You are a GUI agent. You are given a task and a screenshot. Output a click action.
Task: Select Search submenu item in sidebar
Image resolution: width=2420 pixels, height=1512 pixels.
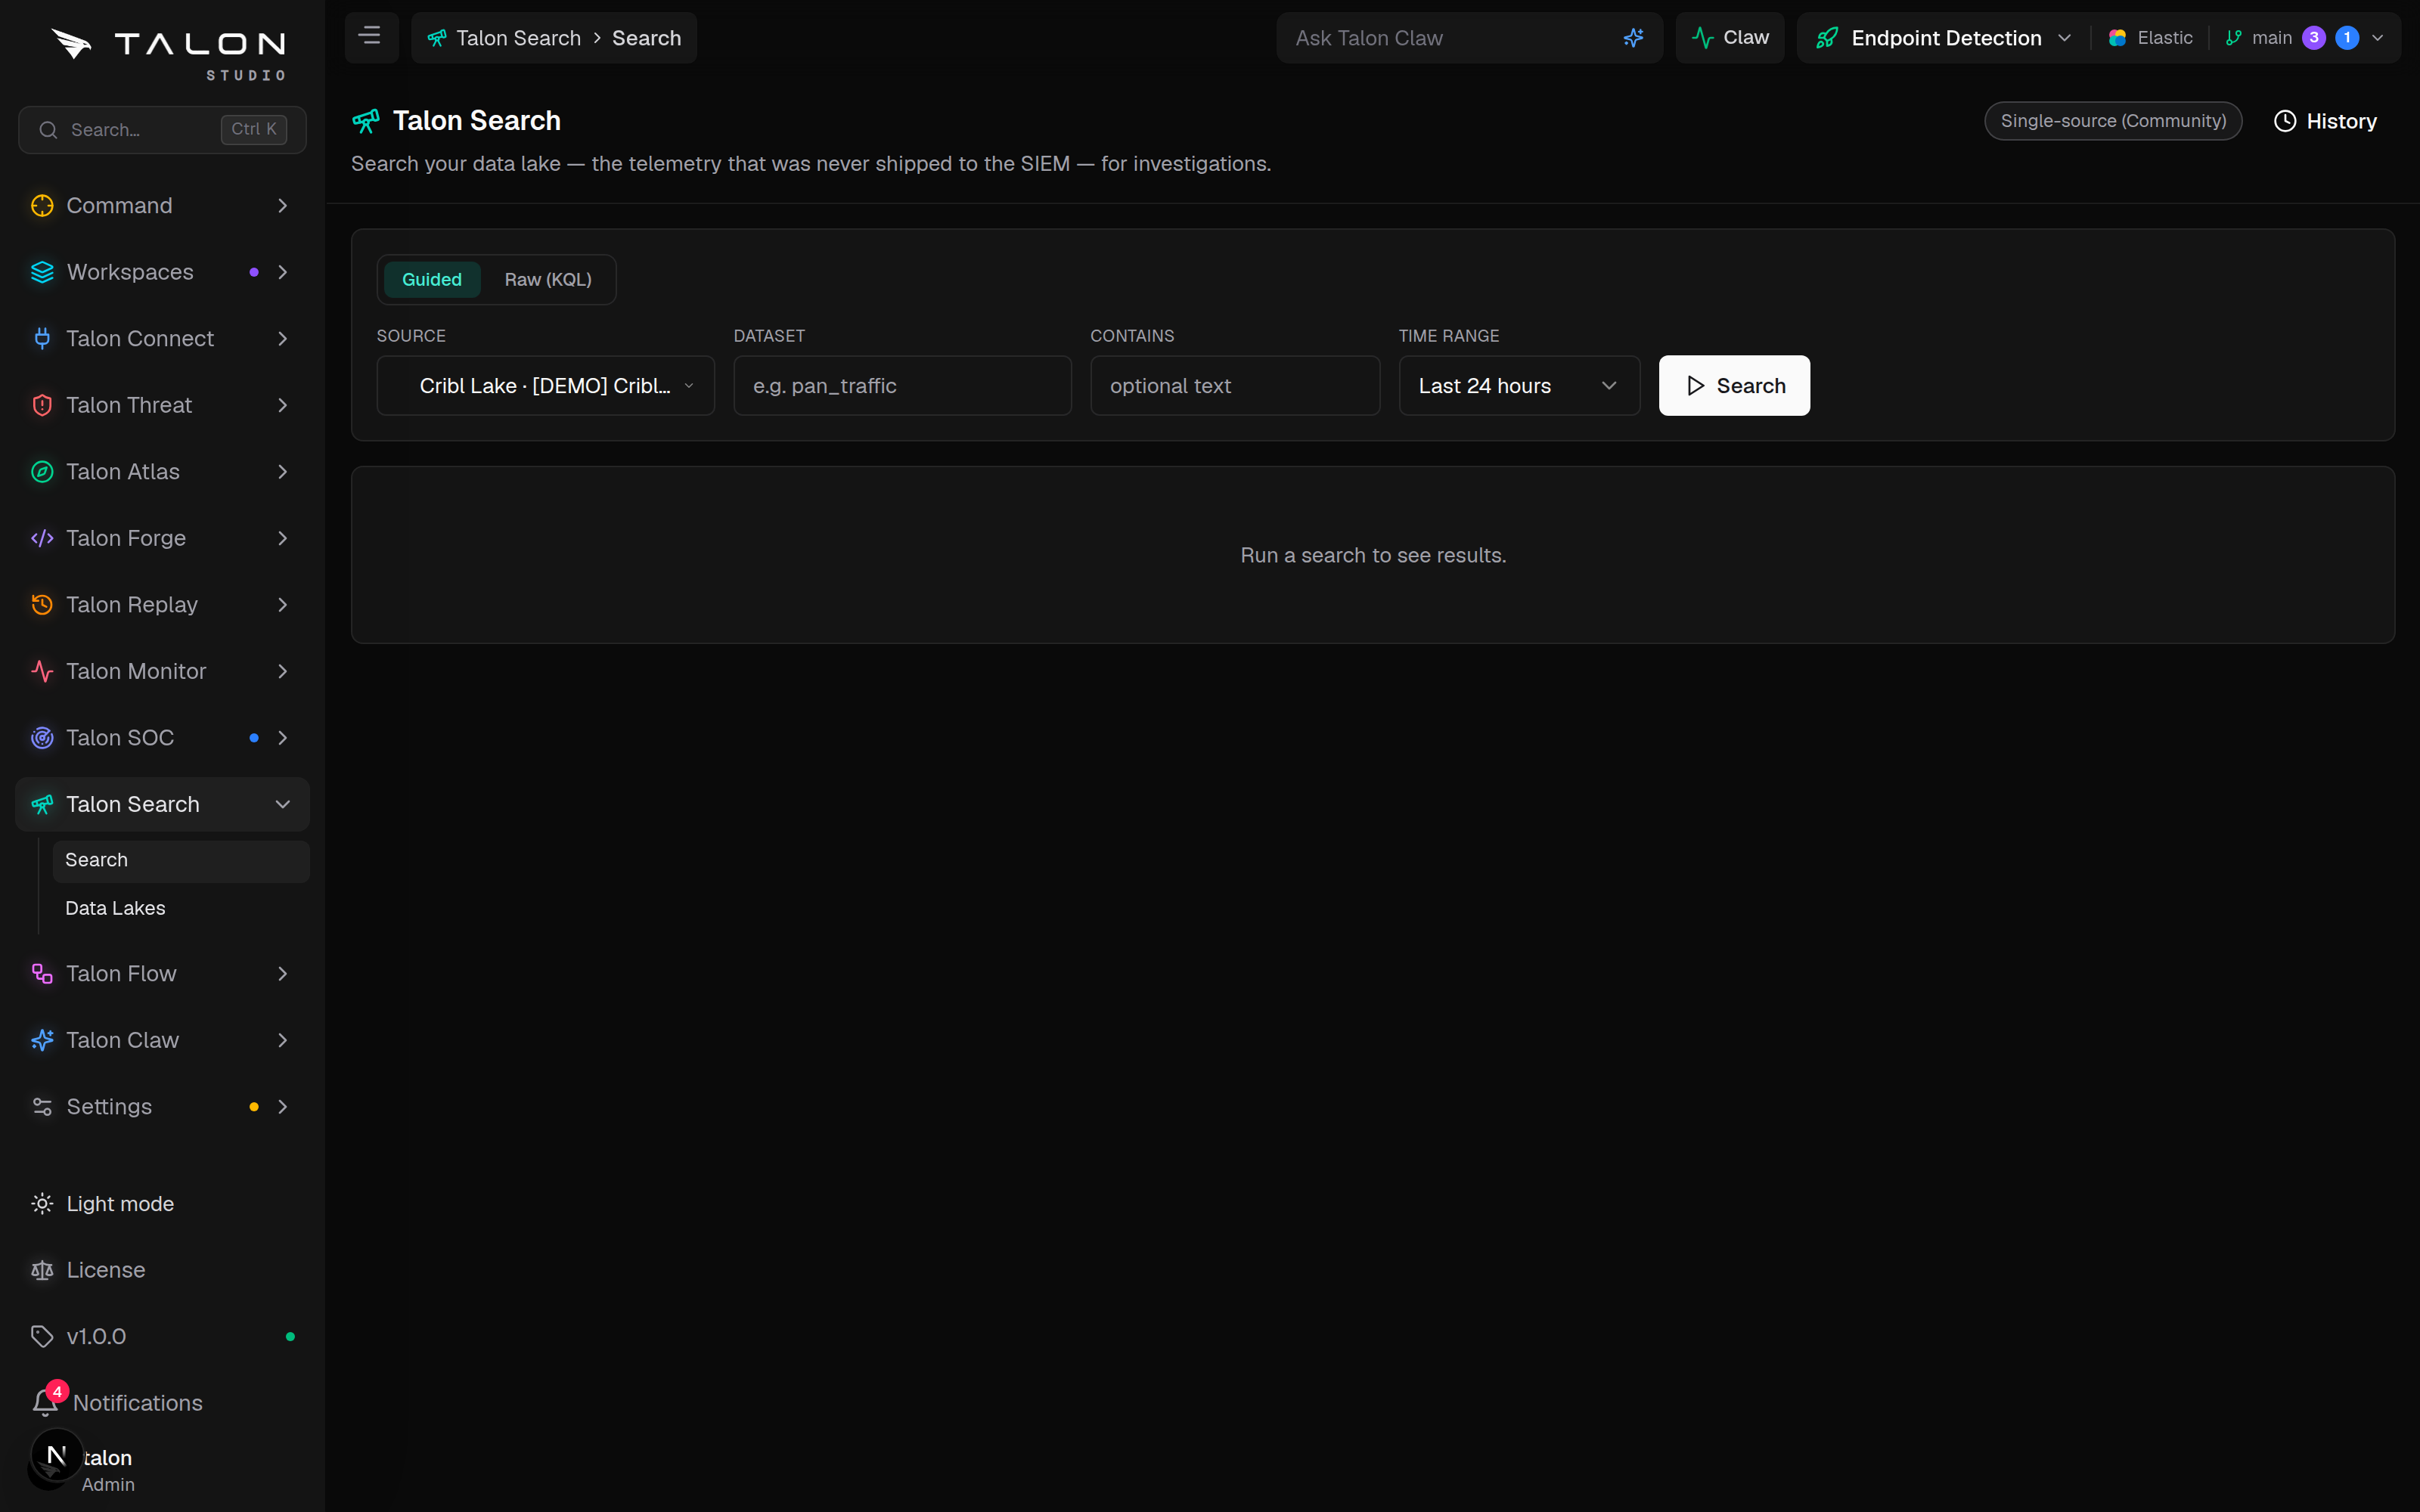[181, 861]
